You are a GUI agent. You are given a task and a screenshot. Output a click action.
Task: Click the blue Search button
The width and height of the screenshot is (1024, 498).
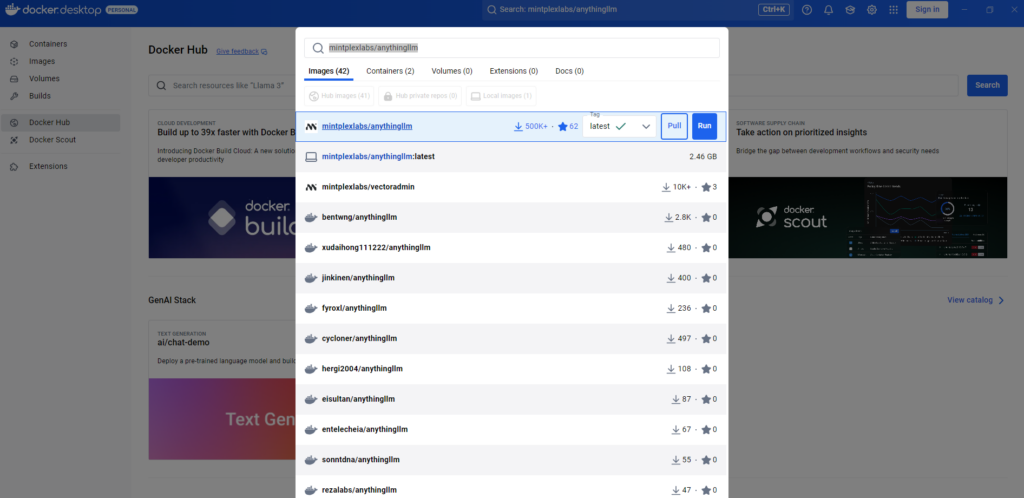987,86
